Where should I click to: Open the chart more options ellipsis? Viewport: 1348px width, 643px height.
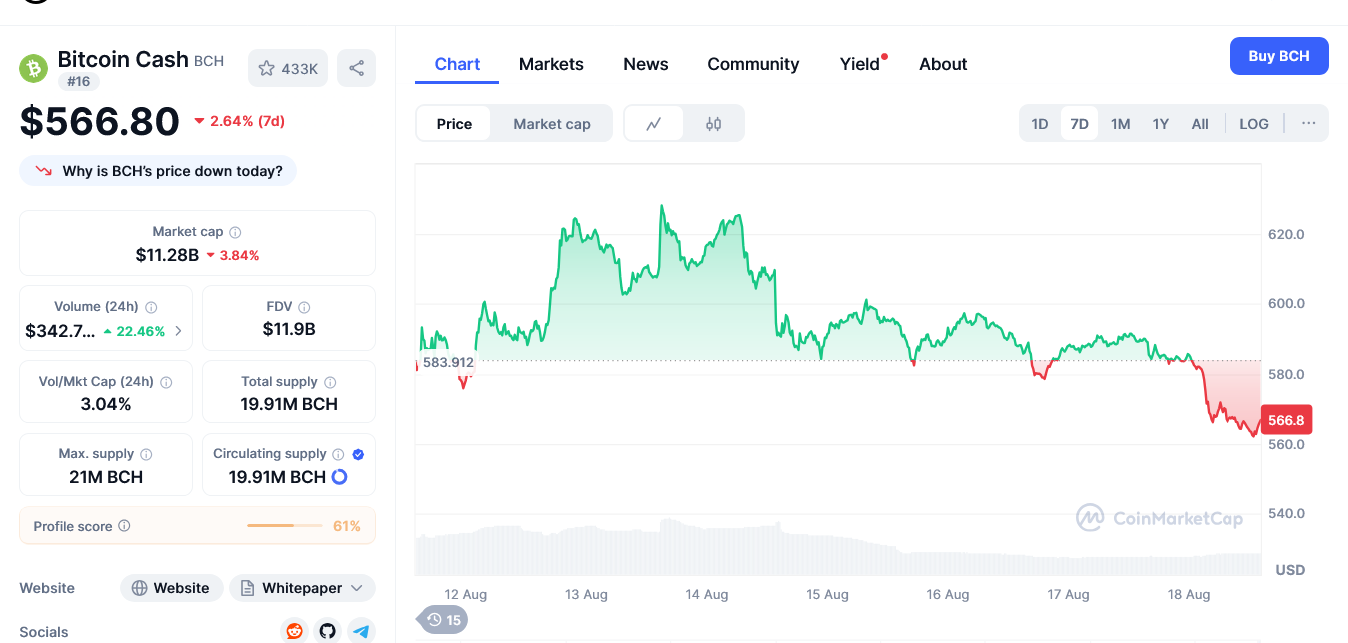click(1308, 124)
